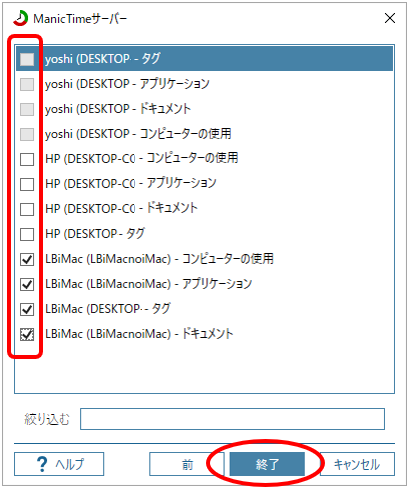This screenshot has width=408, height=488.
Task: Click the 終了 finish button
Action: coord(267,464)
